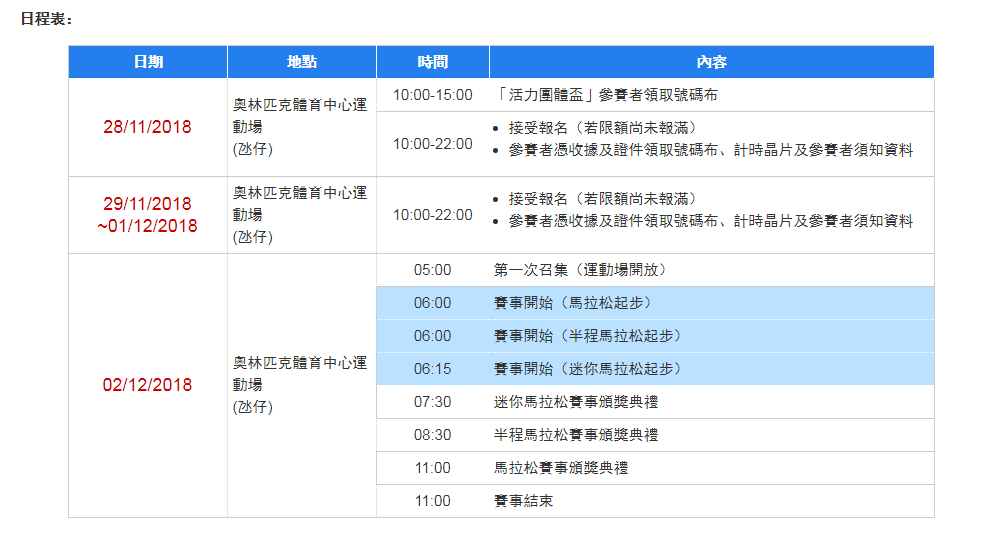Click the 10:00-15:00 time cell
The height and width of the screenshot is (538, 998).
[432, 95]
